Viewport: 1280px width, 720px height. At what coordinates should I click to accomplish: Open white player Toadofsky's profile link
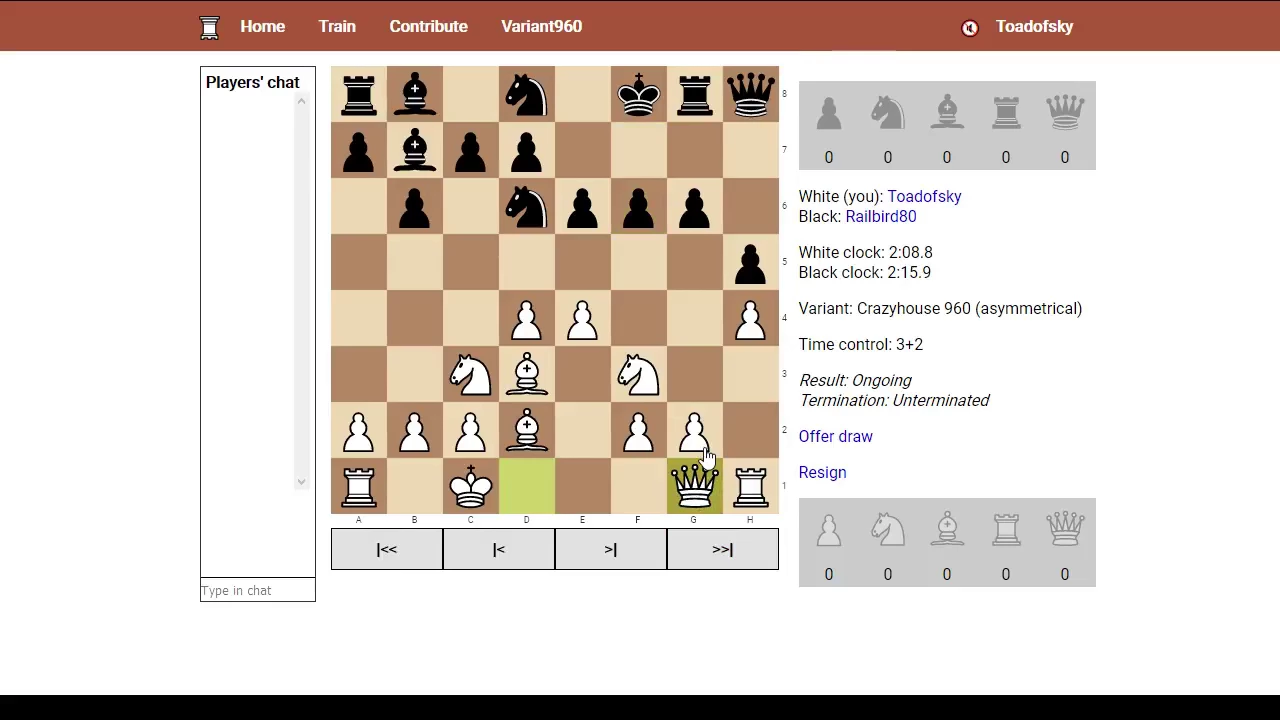click(924, 197)
